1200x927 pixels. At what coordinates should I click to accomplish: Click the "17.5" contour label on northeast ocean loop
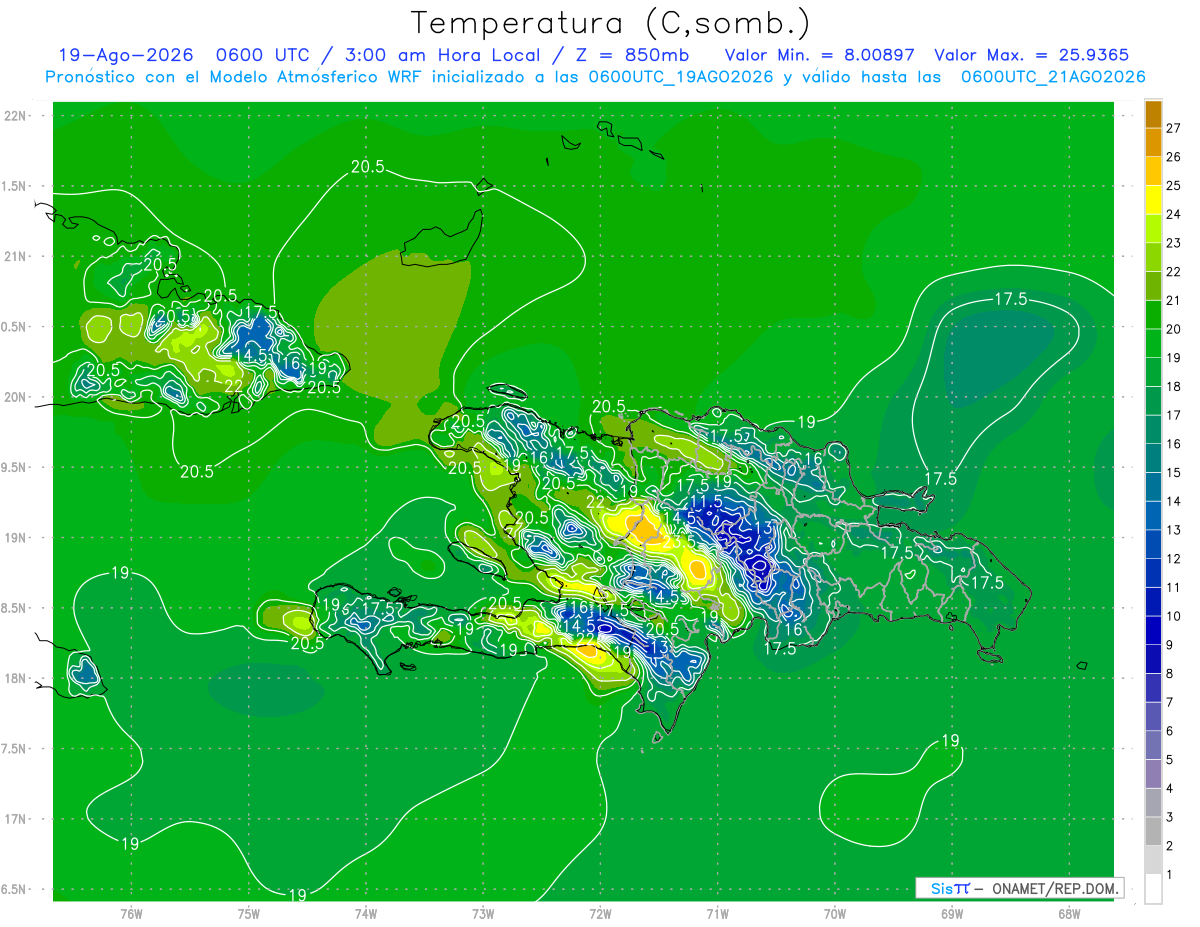(x=1011, y=299)
